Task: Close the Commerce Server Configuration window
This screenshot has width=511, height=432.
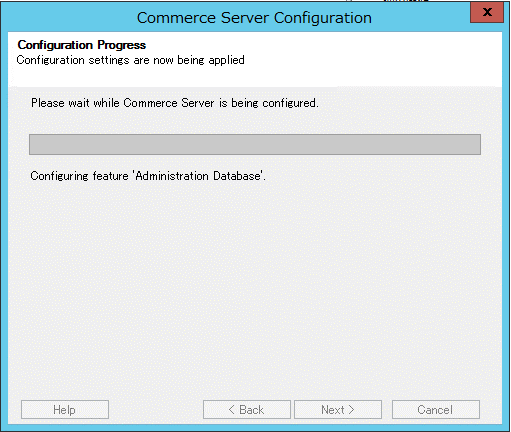Action: coord(487,12)
